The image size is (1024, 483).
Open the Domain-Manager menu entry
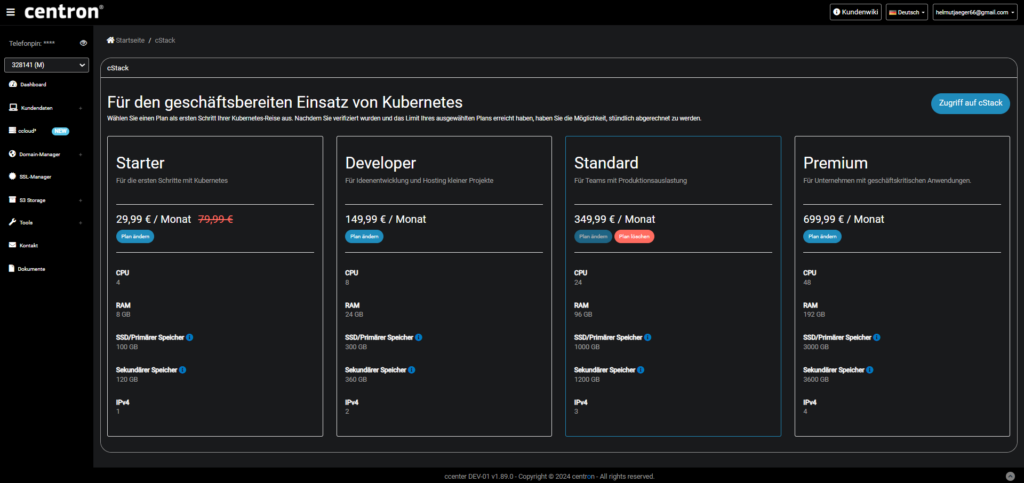point(40,154)
